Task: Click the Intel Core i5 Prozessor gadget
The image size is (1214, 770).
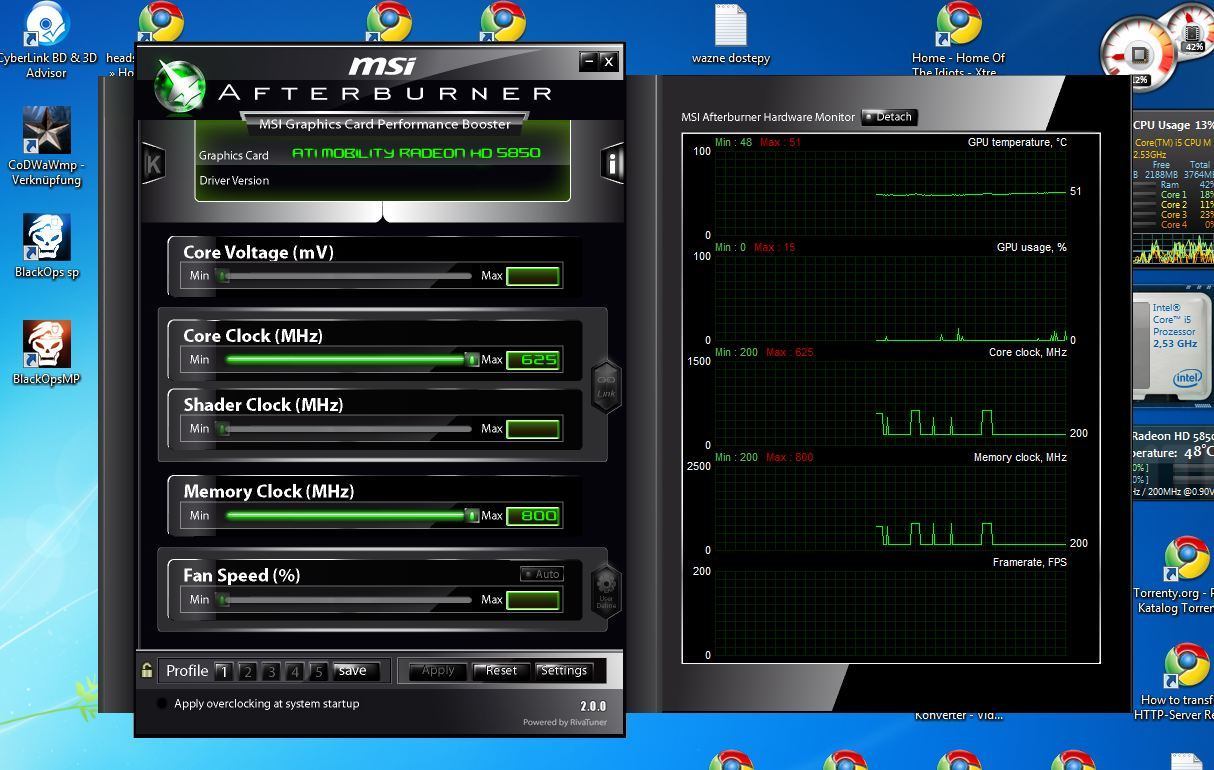Action: click(1173, 347)
